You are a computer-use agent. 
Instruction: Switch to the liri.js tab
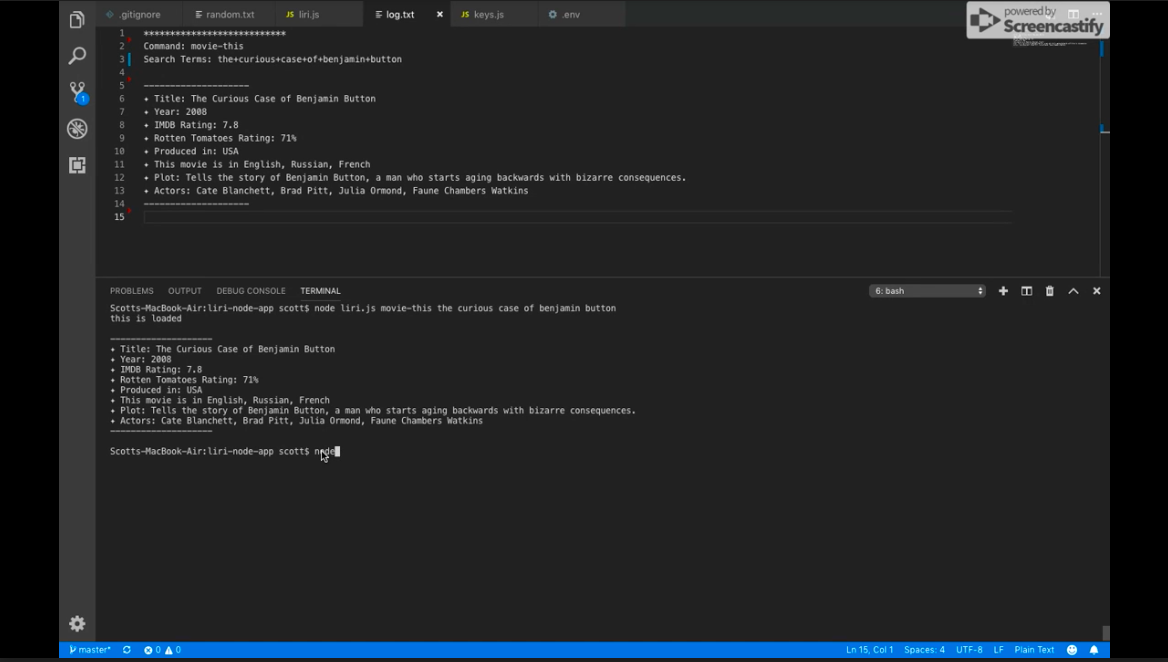click(308, 14)
